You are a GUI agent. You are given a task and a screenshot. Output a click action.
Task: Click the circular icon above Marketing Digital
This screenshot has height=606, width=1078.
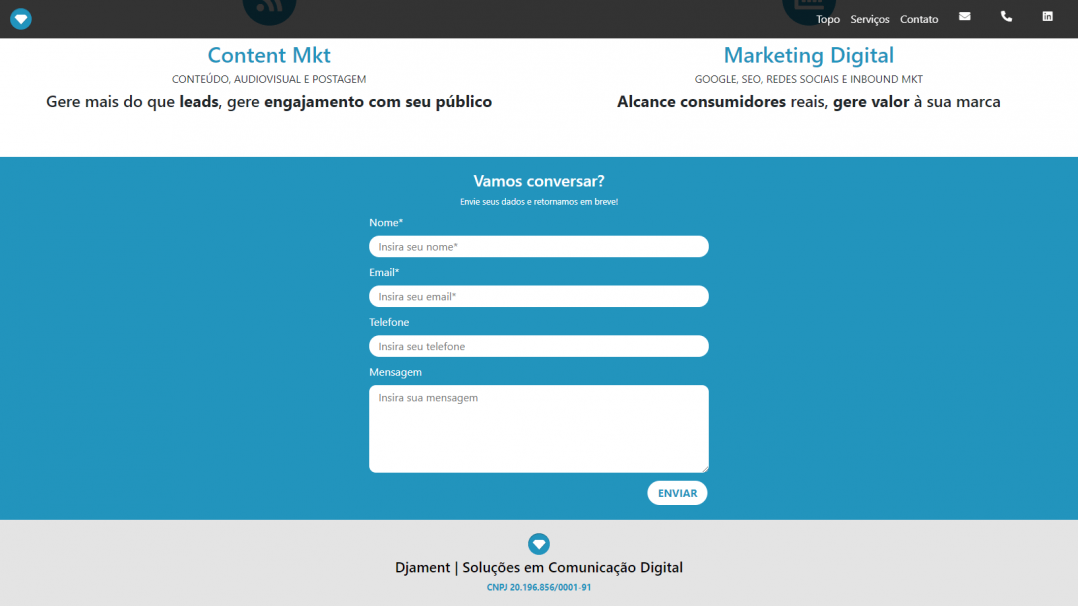(x=808, y=10)
